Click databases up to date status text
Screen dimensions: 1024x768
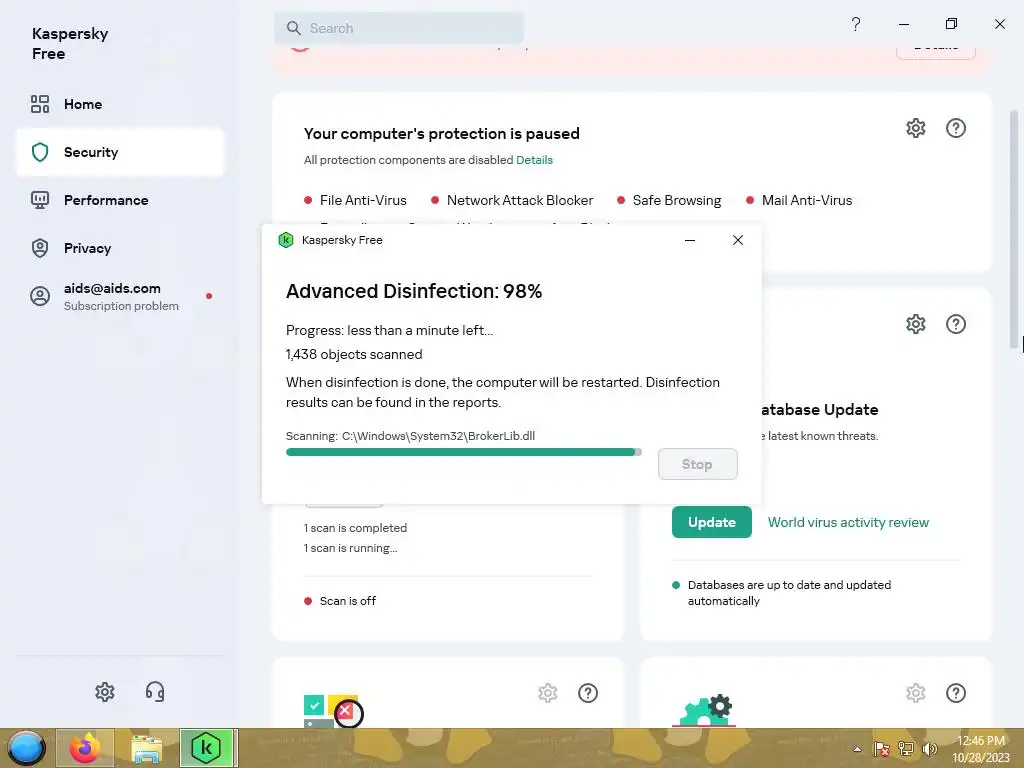789,593
